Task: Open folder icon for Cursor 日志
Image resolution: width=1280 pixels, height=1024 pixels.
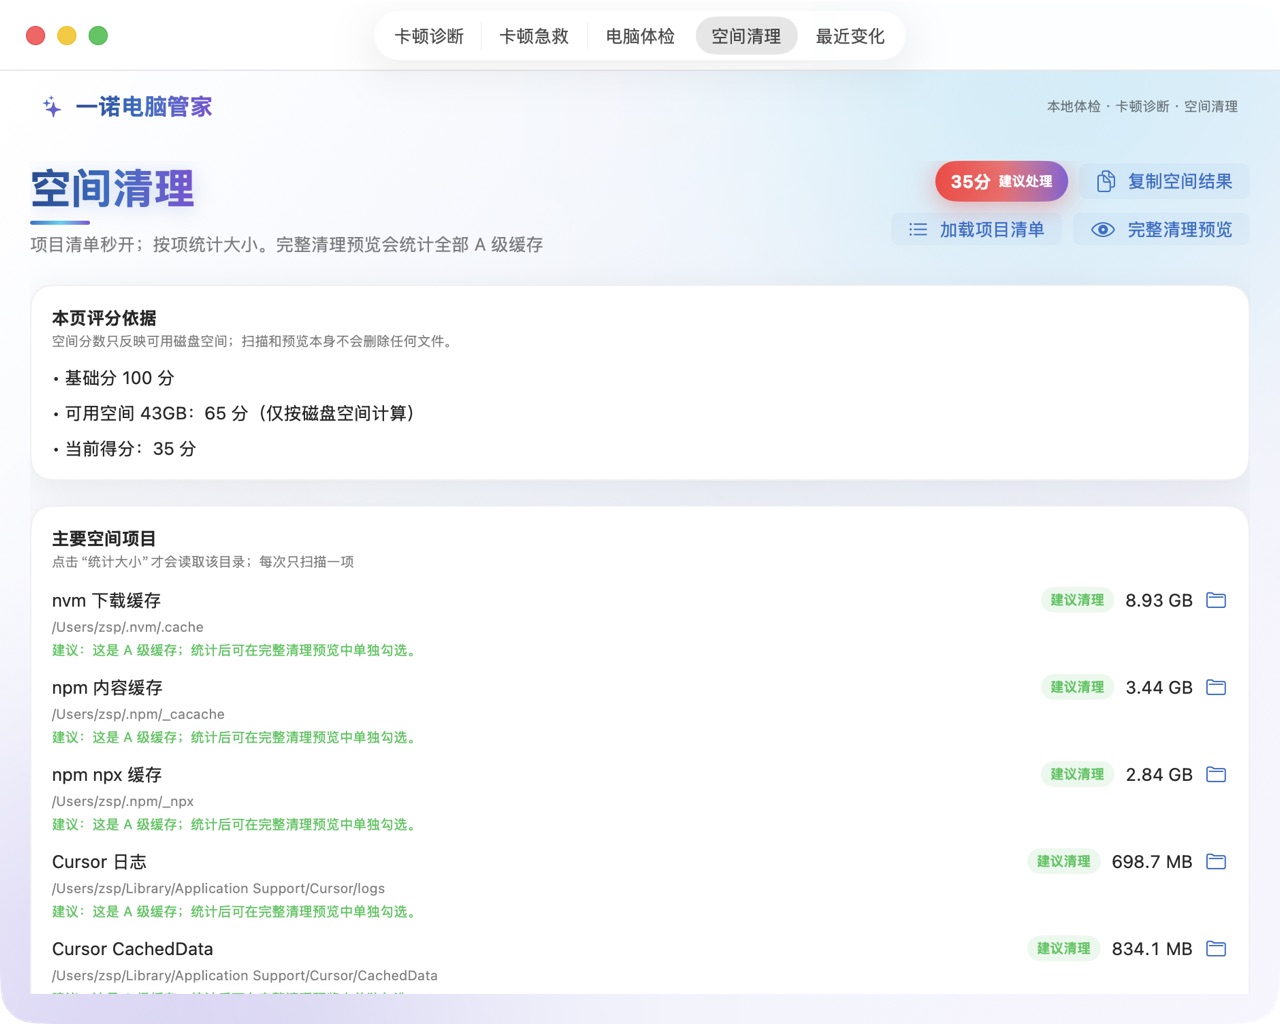Action: tap(1216, 861)
